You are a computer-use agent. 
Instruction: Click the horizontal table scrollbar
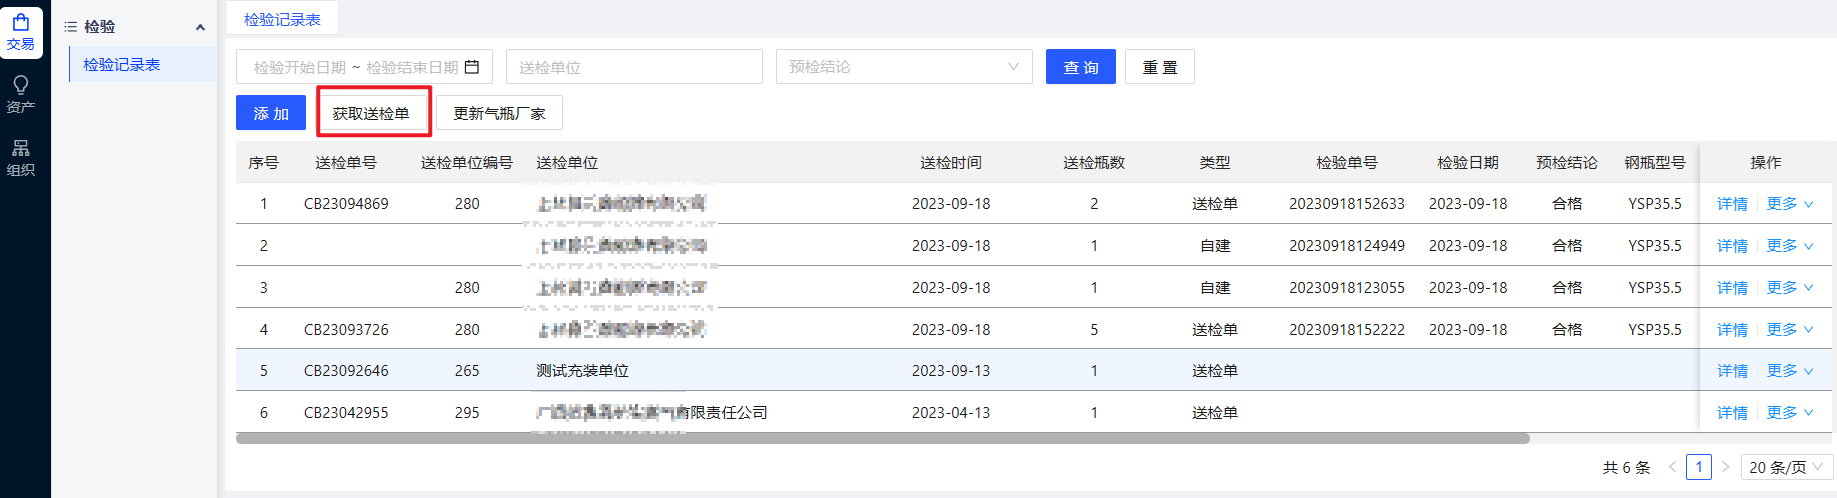coord(882,438)
